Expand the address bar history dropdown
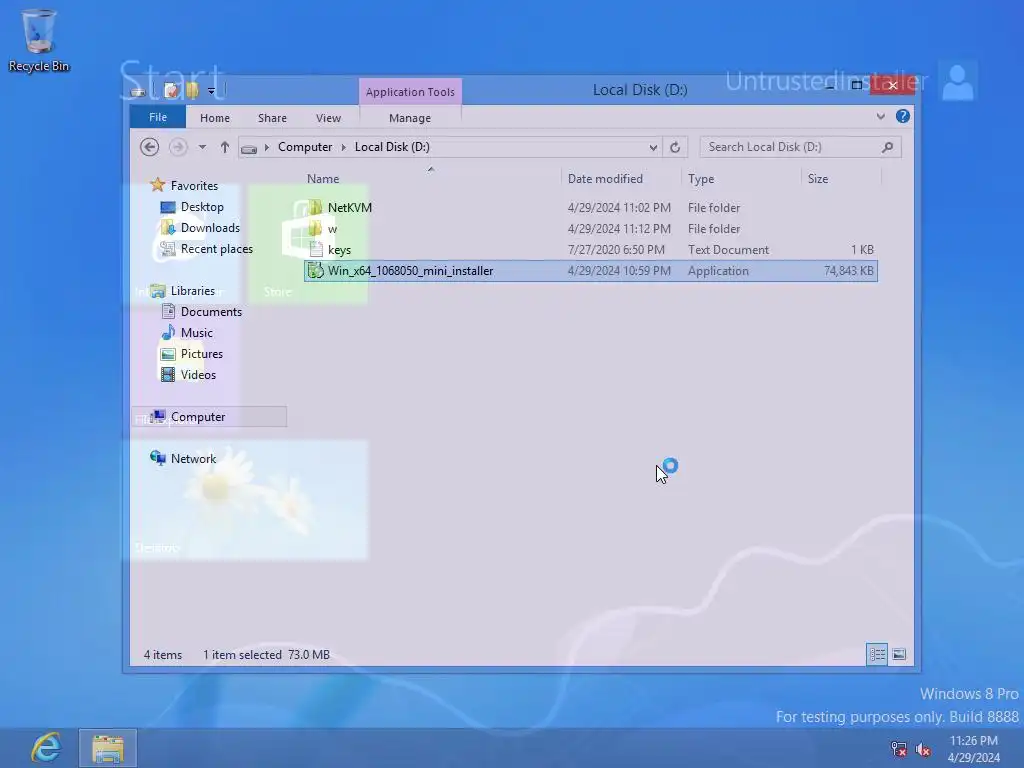 pos(652,148)
